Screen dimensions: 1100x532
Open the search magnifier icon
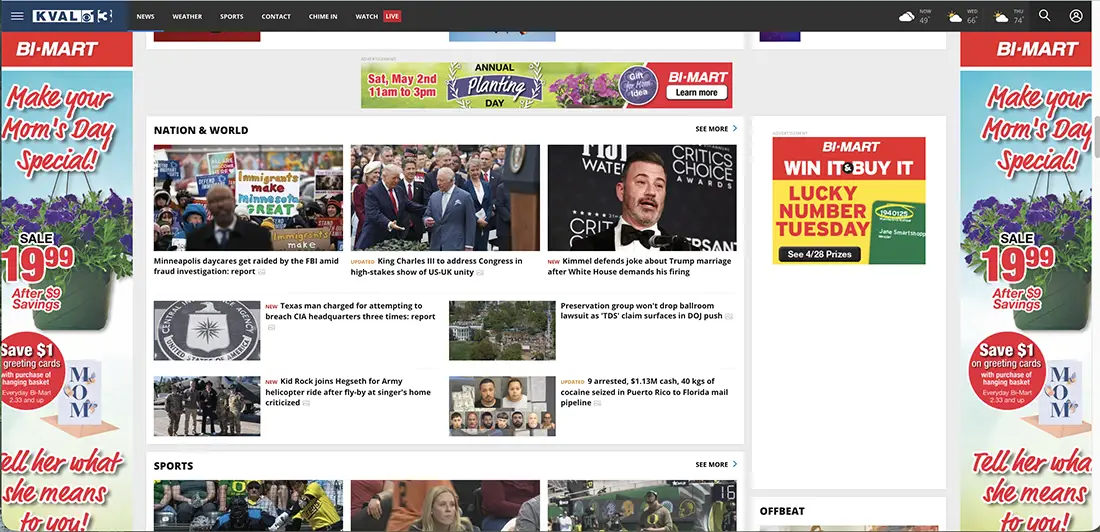point(1045,15)
